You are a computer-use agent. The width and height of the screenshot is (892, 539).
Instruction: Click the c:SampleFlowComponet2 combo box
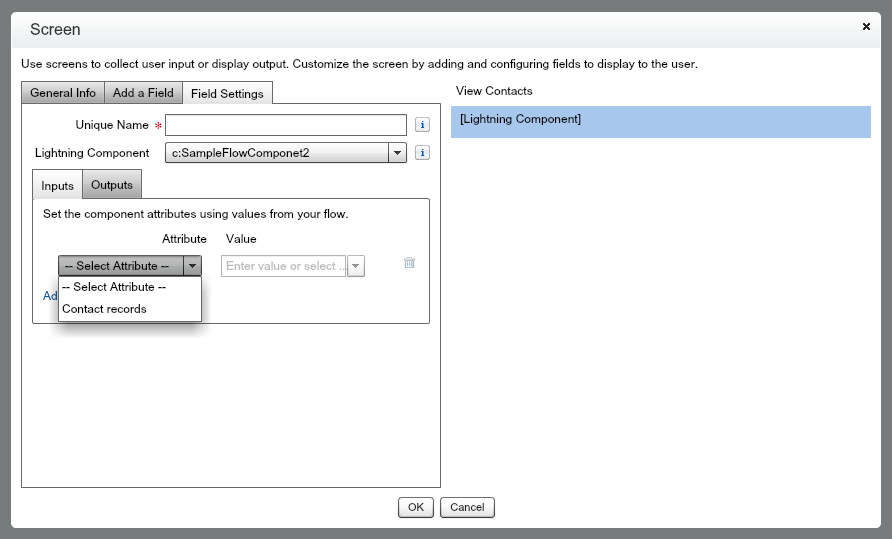pyautogui.click(x=276, y=153)
